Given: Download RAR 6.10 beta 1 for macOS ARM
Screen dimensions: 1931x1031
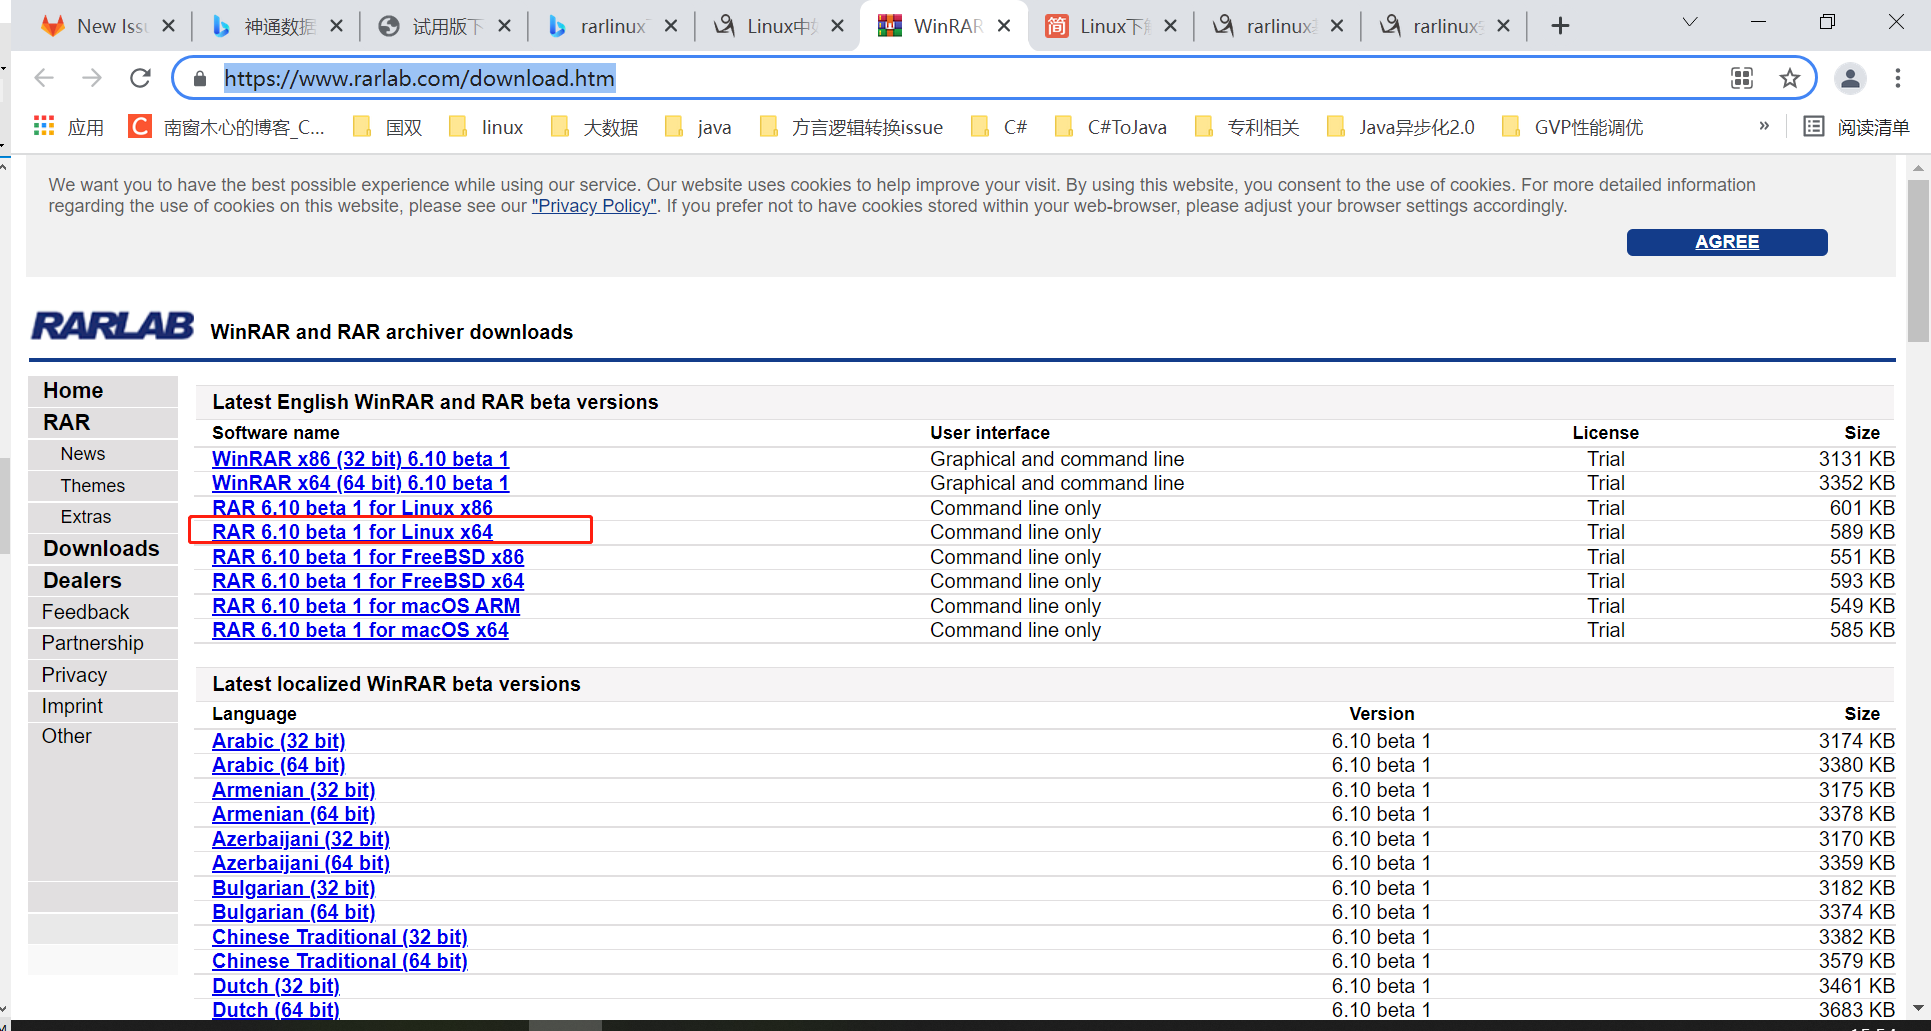Looking at the screenshot, I should (x=366, y=606).
